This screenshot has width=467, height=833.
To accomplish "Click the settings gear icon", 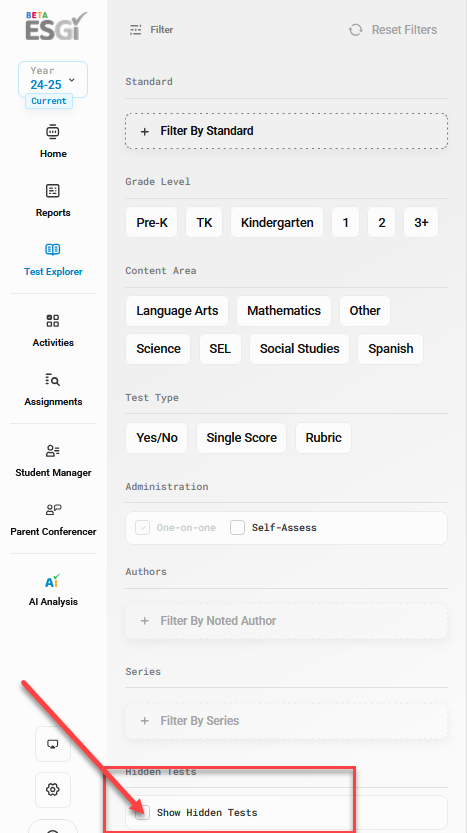I will point(53,789).
